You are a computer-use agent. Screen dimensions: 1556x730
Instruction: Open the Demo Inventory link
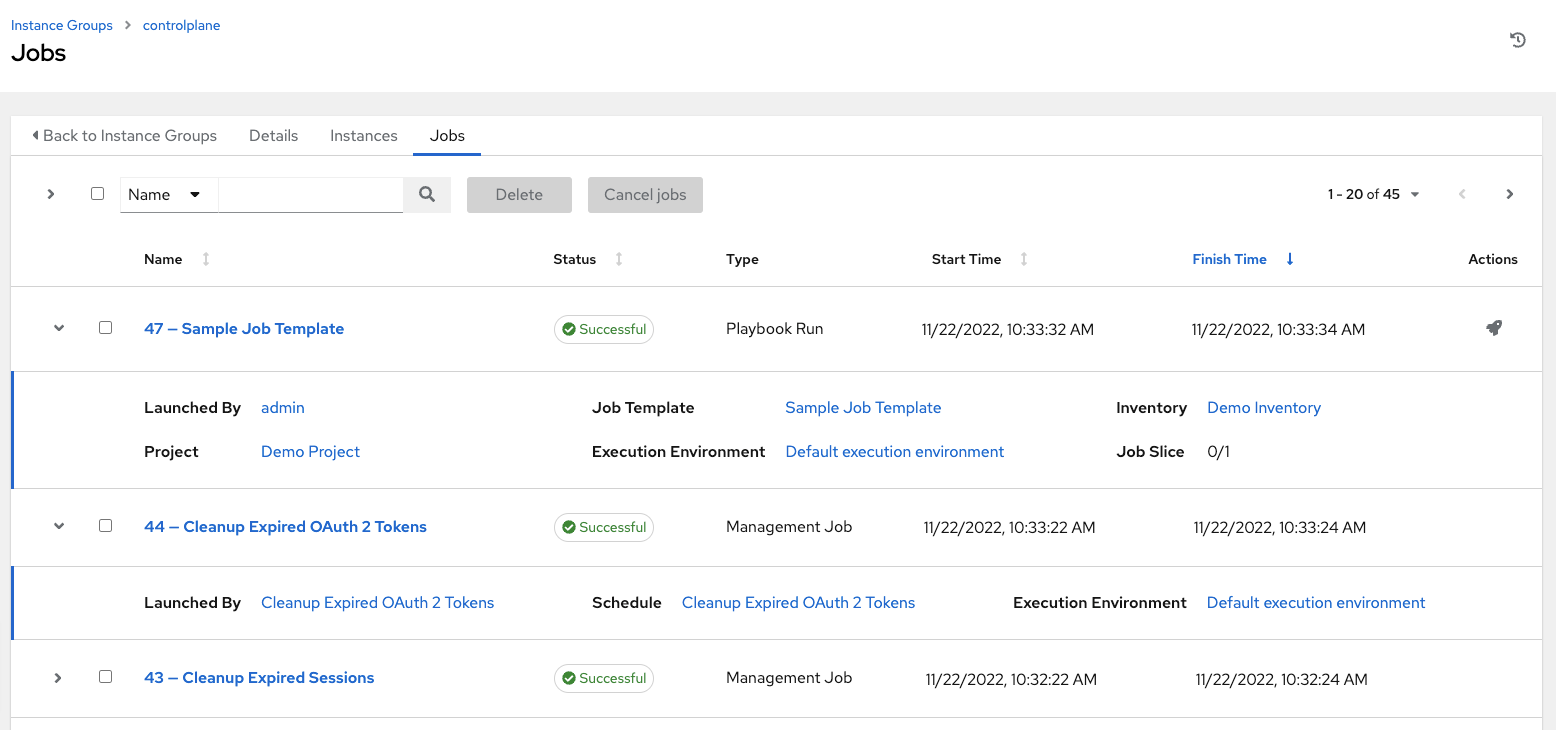(x=1263, y=407)
